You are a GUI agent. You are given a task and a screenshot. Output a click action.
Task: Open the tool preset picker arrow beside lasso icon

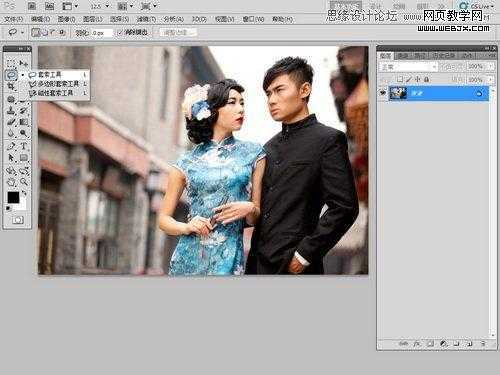(22, 32)
